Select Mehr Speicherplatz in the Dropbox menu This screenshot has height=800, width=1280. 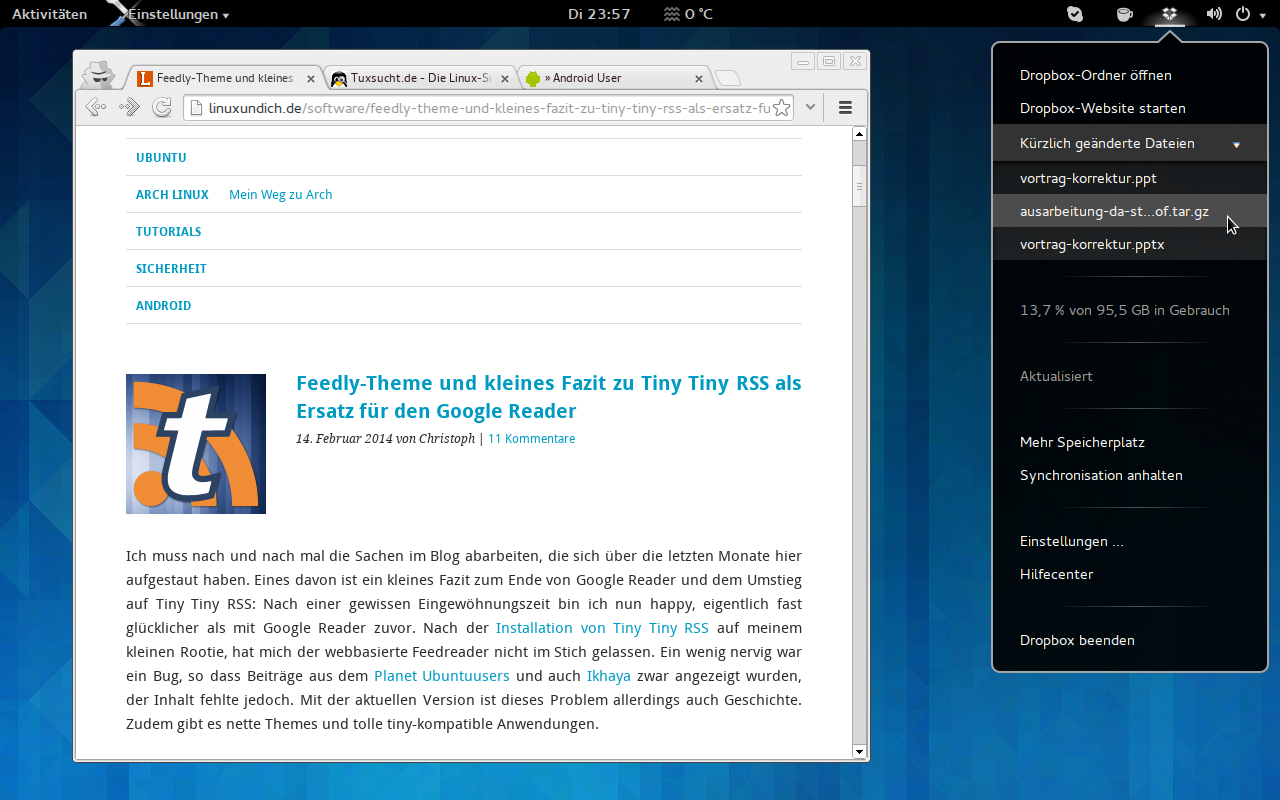(1130, 442)
